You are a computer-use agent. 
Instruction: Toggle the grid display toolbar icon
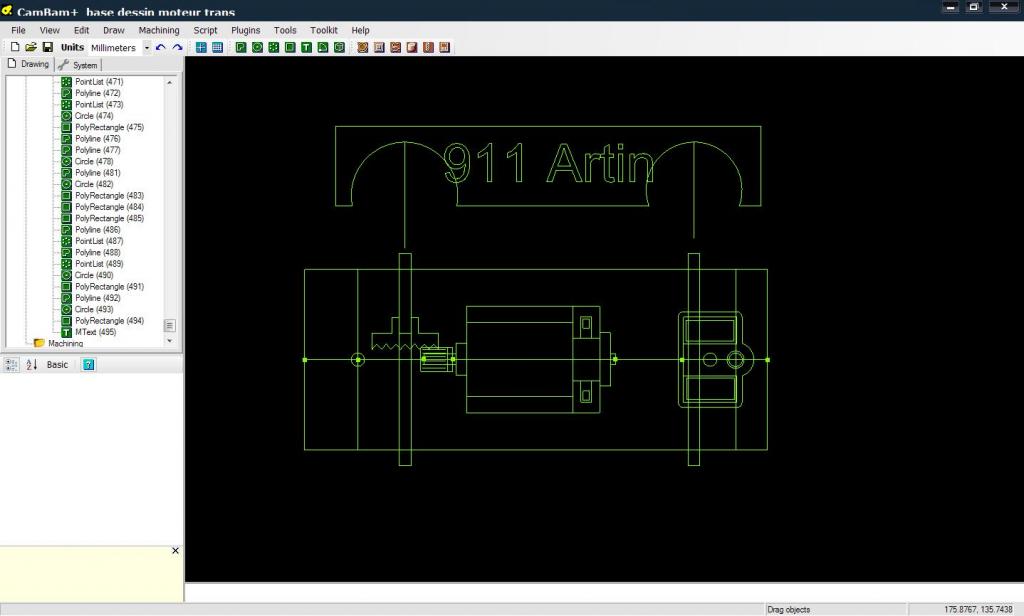point(217,47)
